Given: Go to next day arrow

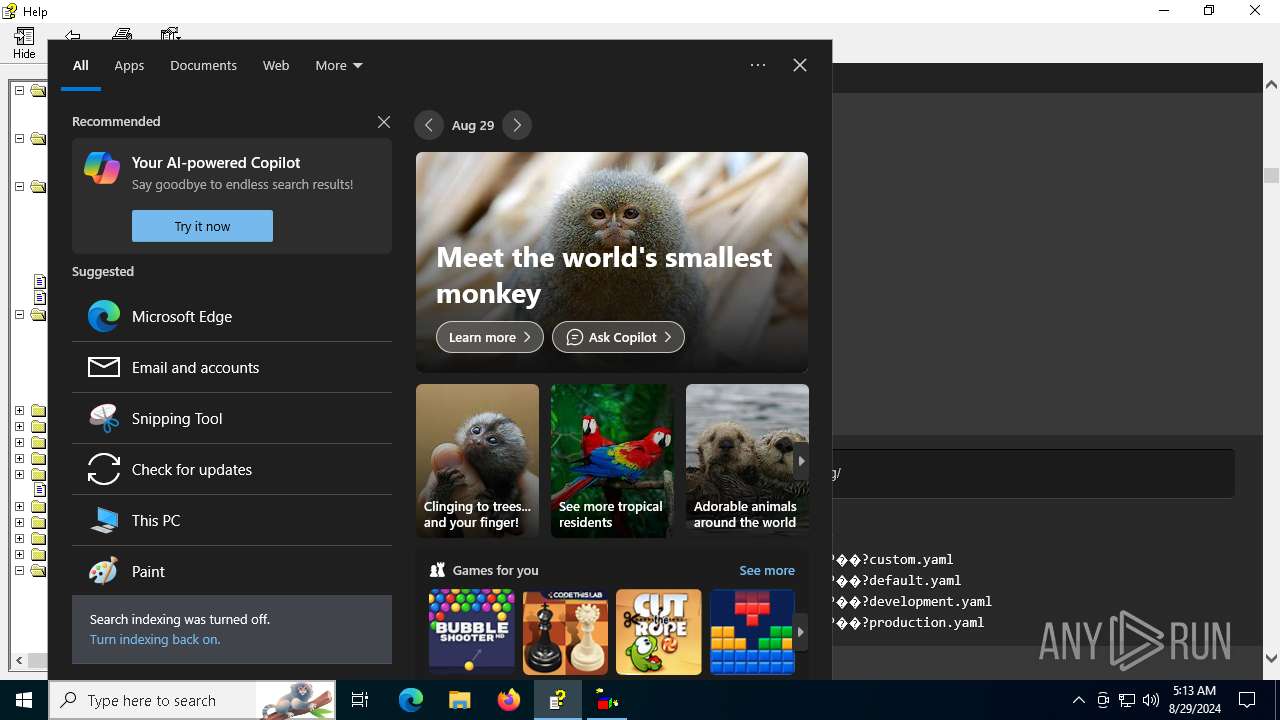Looking at the screenshot, I should 517,125.
